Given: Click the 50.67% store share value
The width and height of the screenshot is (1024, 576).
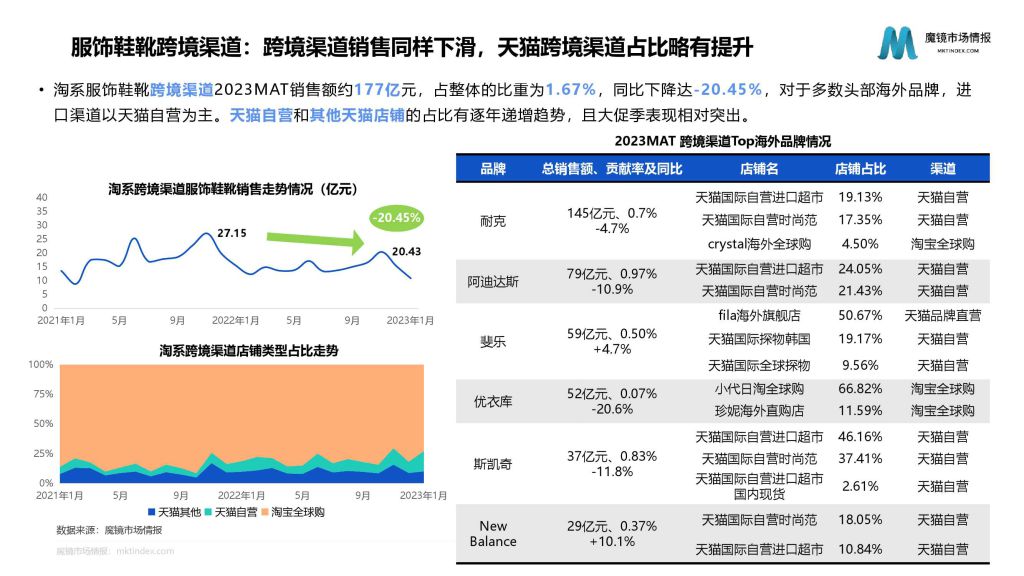Looking at the screenshot, I should click(x=860, y=315).
